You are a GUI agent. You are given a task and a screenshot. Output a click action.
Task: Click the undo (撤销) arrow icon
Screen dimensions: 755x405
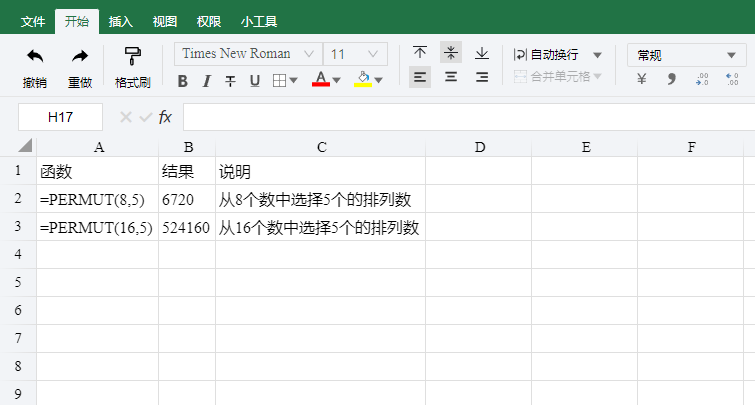pos(35,57)
